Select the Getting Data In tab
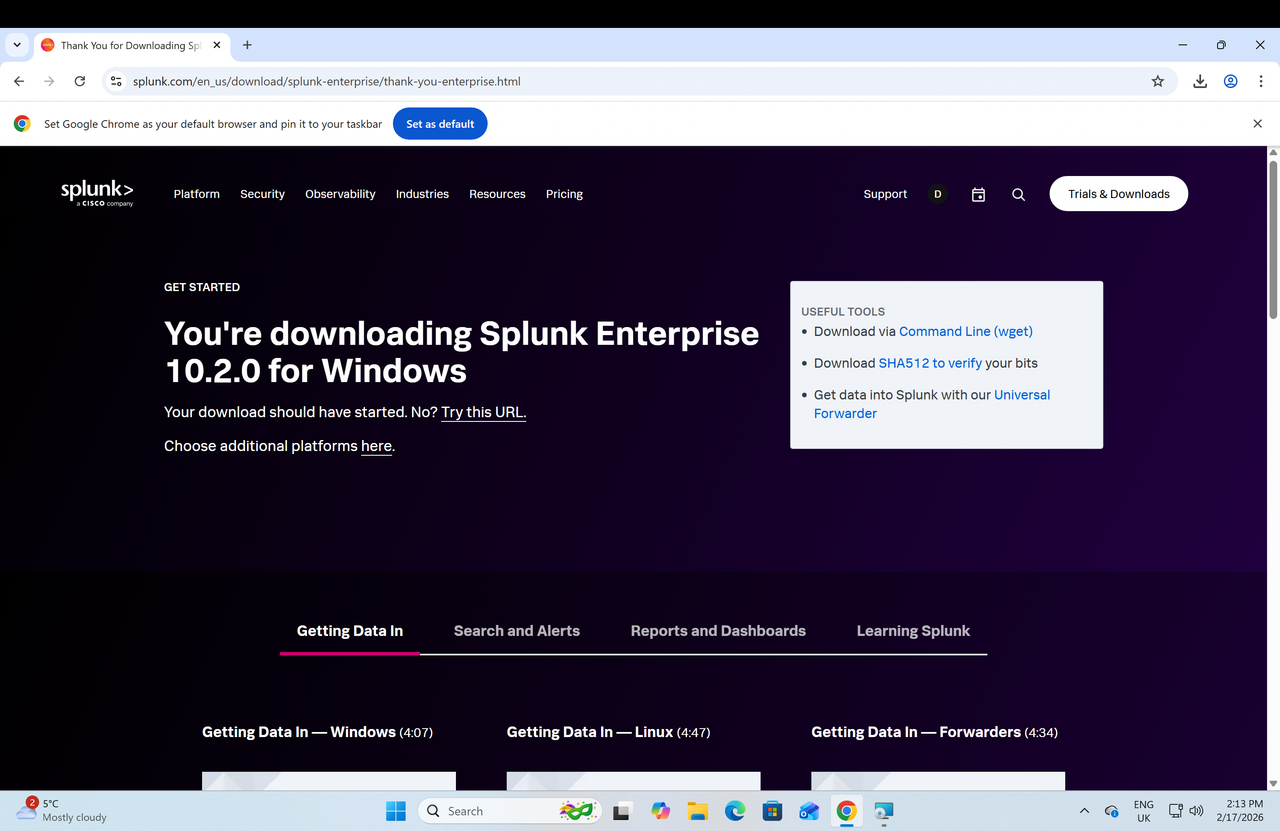Image resolution: width=1280 pixels, height=831 pixels. pyautogui.click(x=350, y=631)
